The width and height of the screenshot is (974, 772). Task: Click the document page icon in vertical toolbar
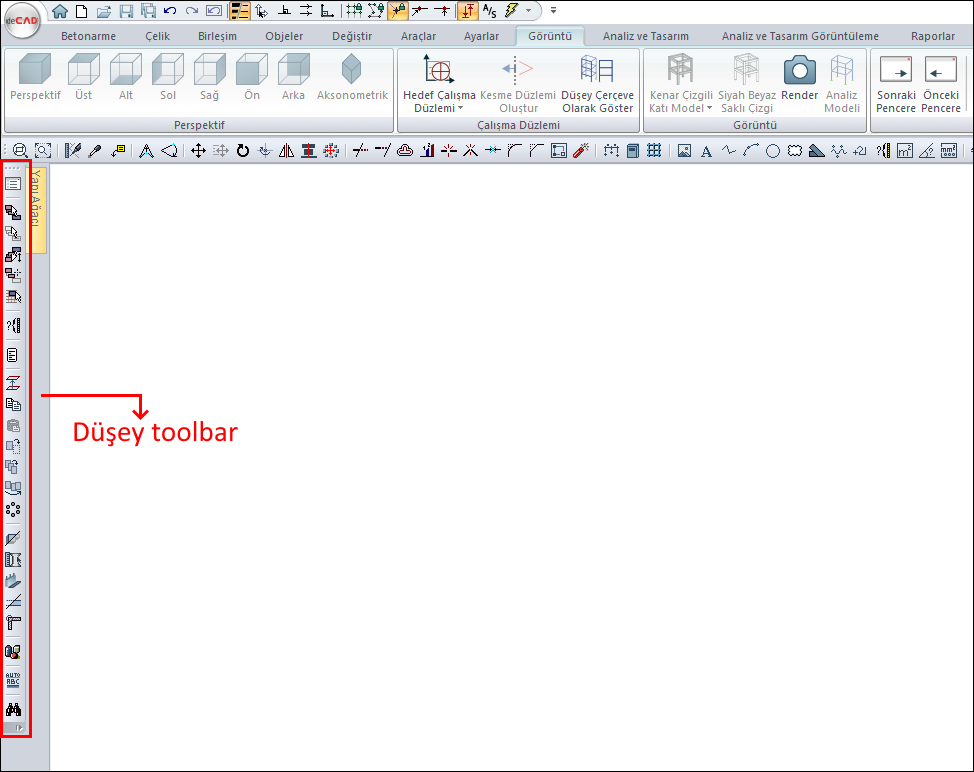pyautogui.click(x=13, y=355)
